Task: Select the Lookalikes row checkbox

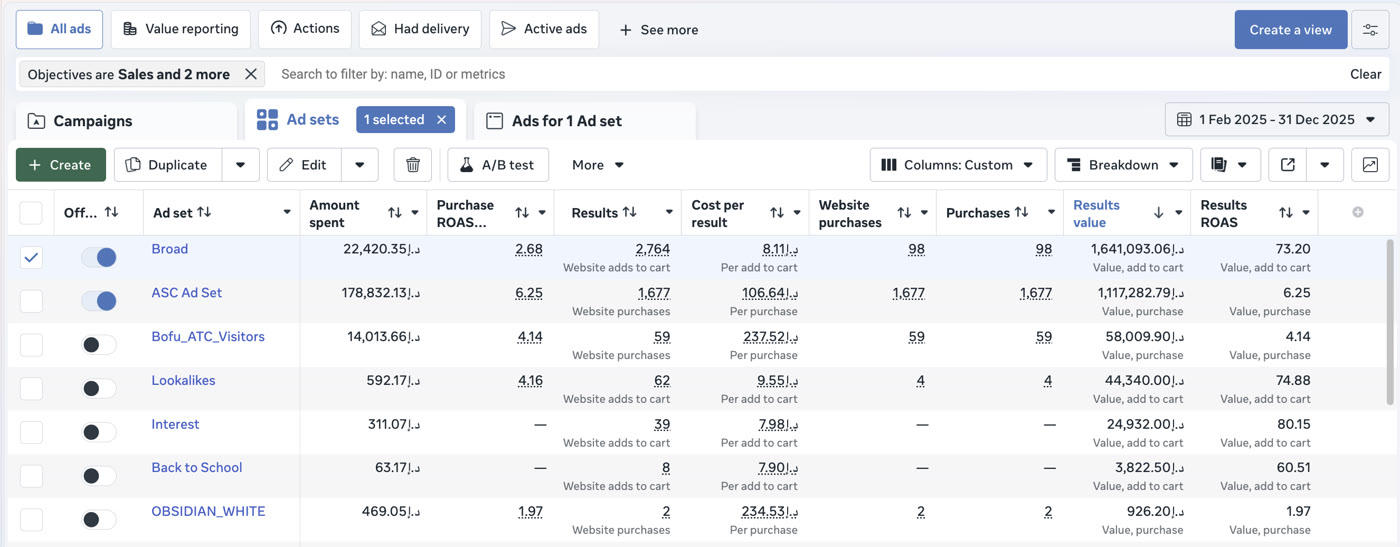Action: tap(31, 389)
